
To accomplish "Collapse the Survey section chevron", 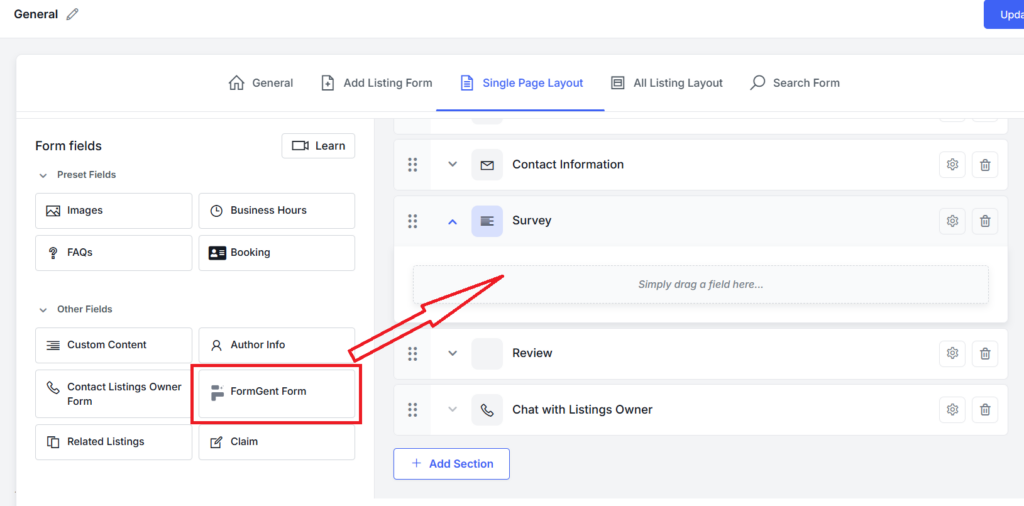I will (452, 221).
